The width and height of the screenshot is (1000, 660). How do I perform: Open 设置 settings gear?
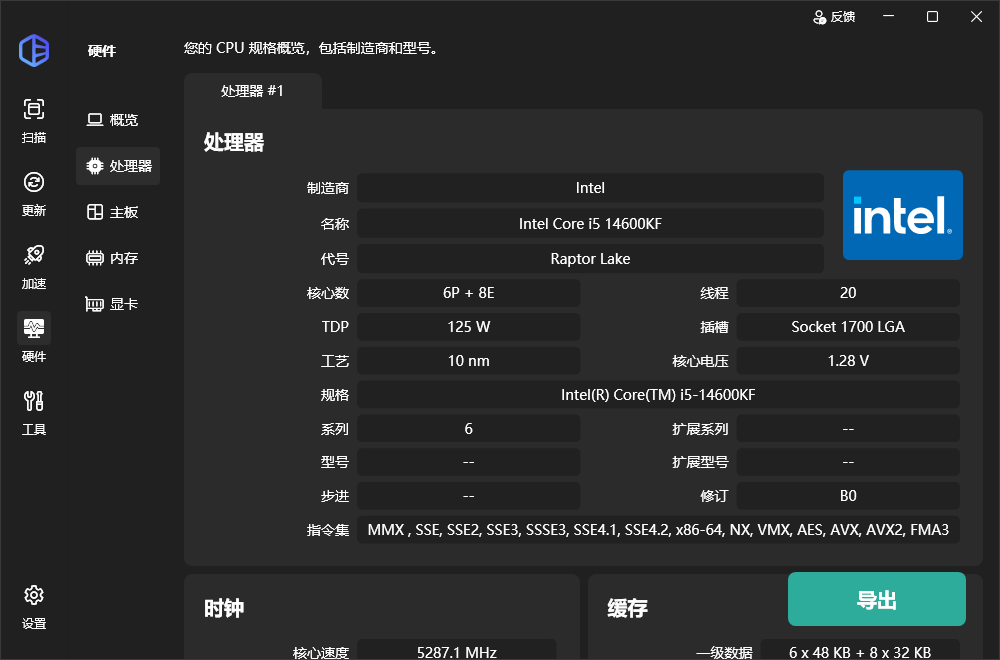[34, 608]
